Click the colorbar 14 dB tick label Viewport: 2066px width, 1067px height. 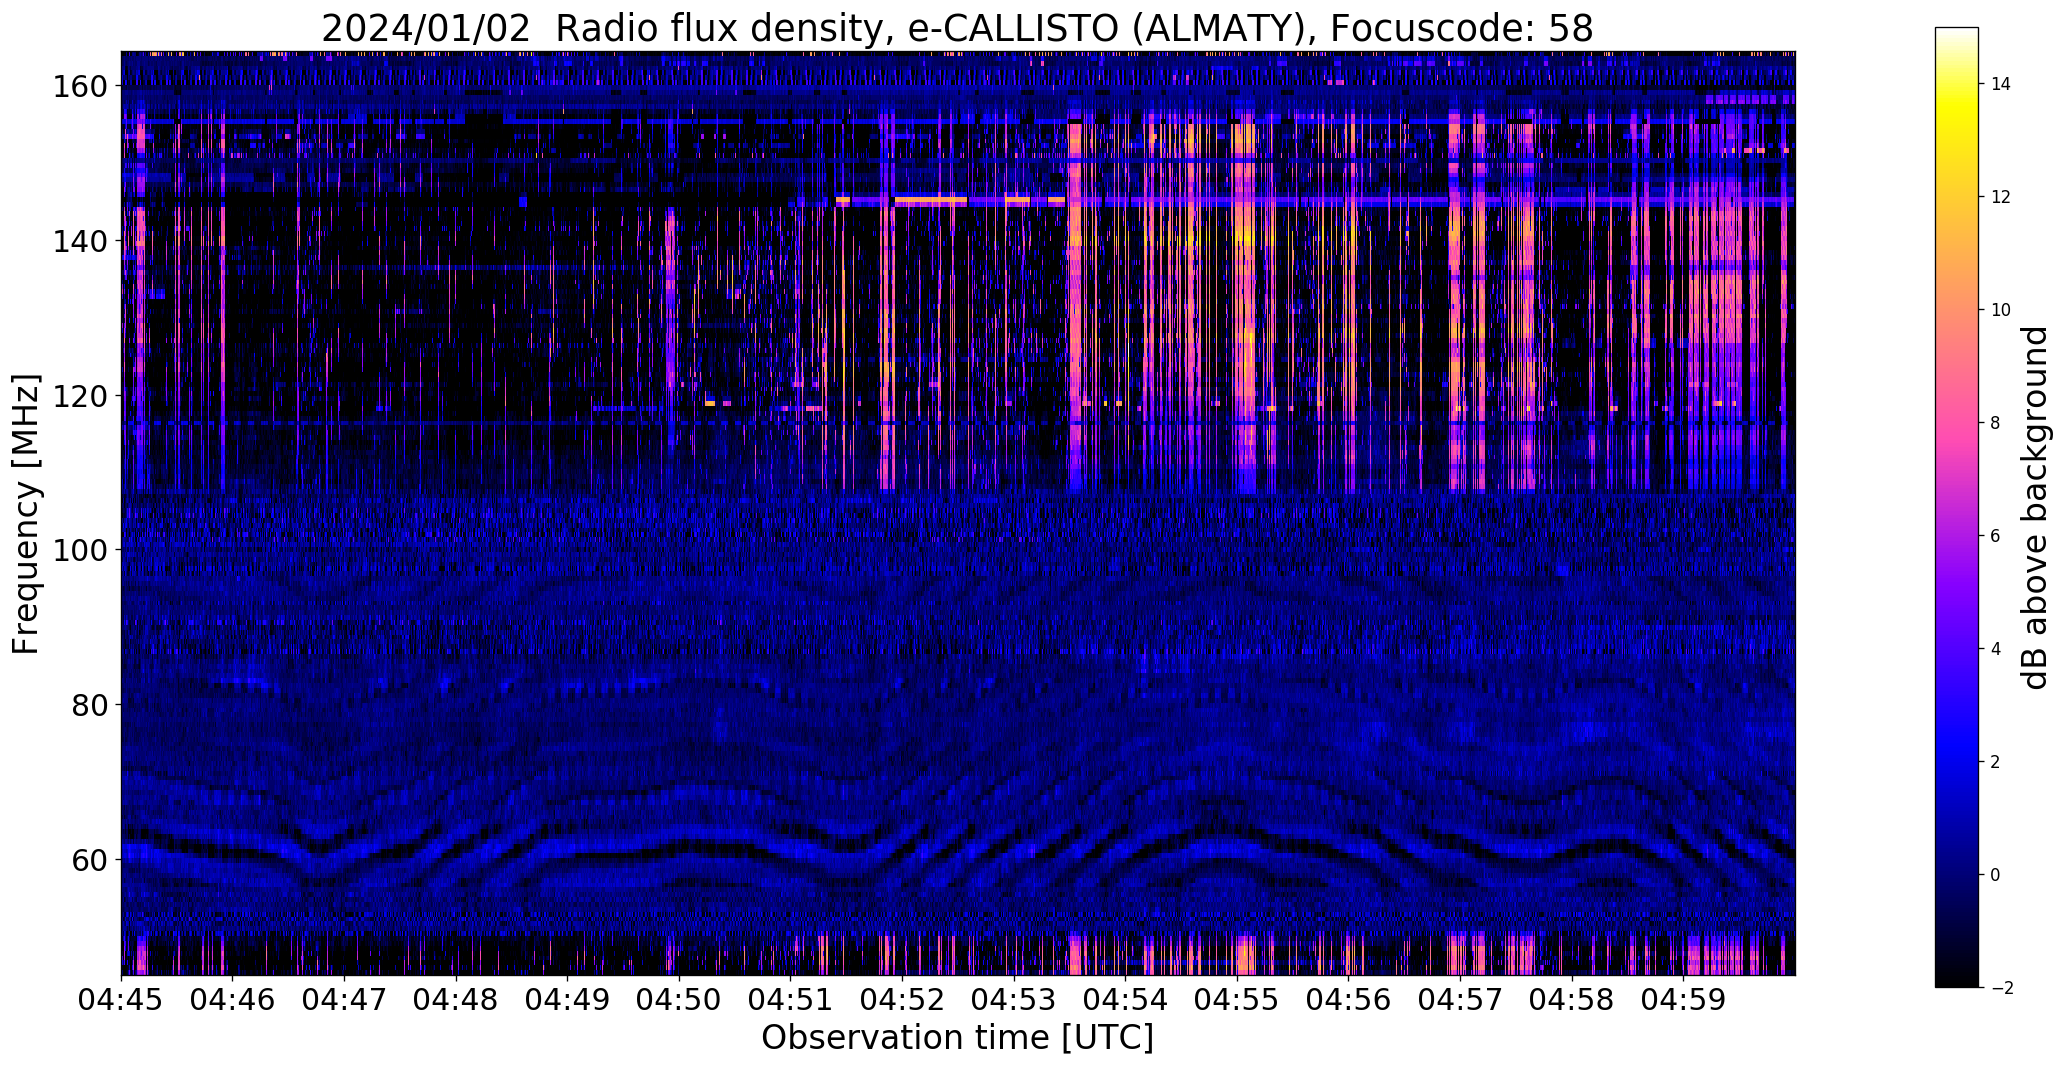(x=2001, y=84)
